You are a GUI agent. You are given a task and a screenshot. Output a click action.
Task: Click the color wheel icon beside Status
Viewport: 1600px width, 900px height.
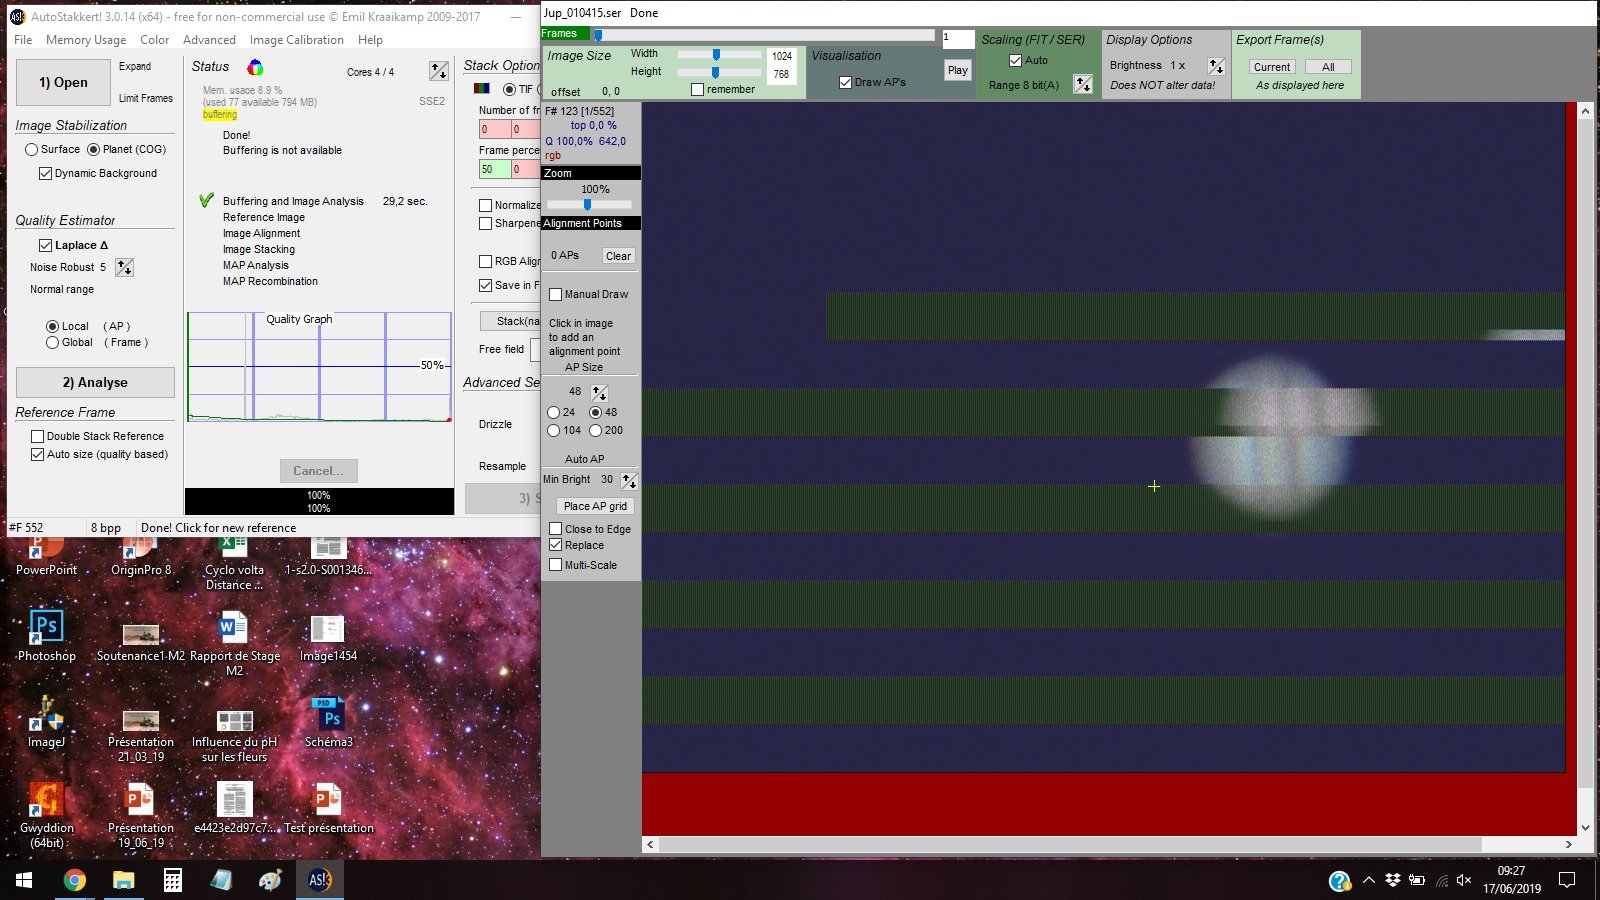point(255,67)
